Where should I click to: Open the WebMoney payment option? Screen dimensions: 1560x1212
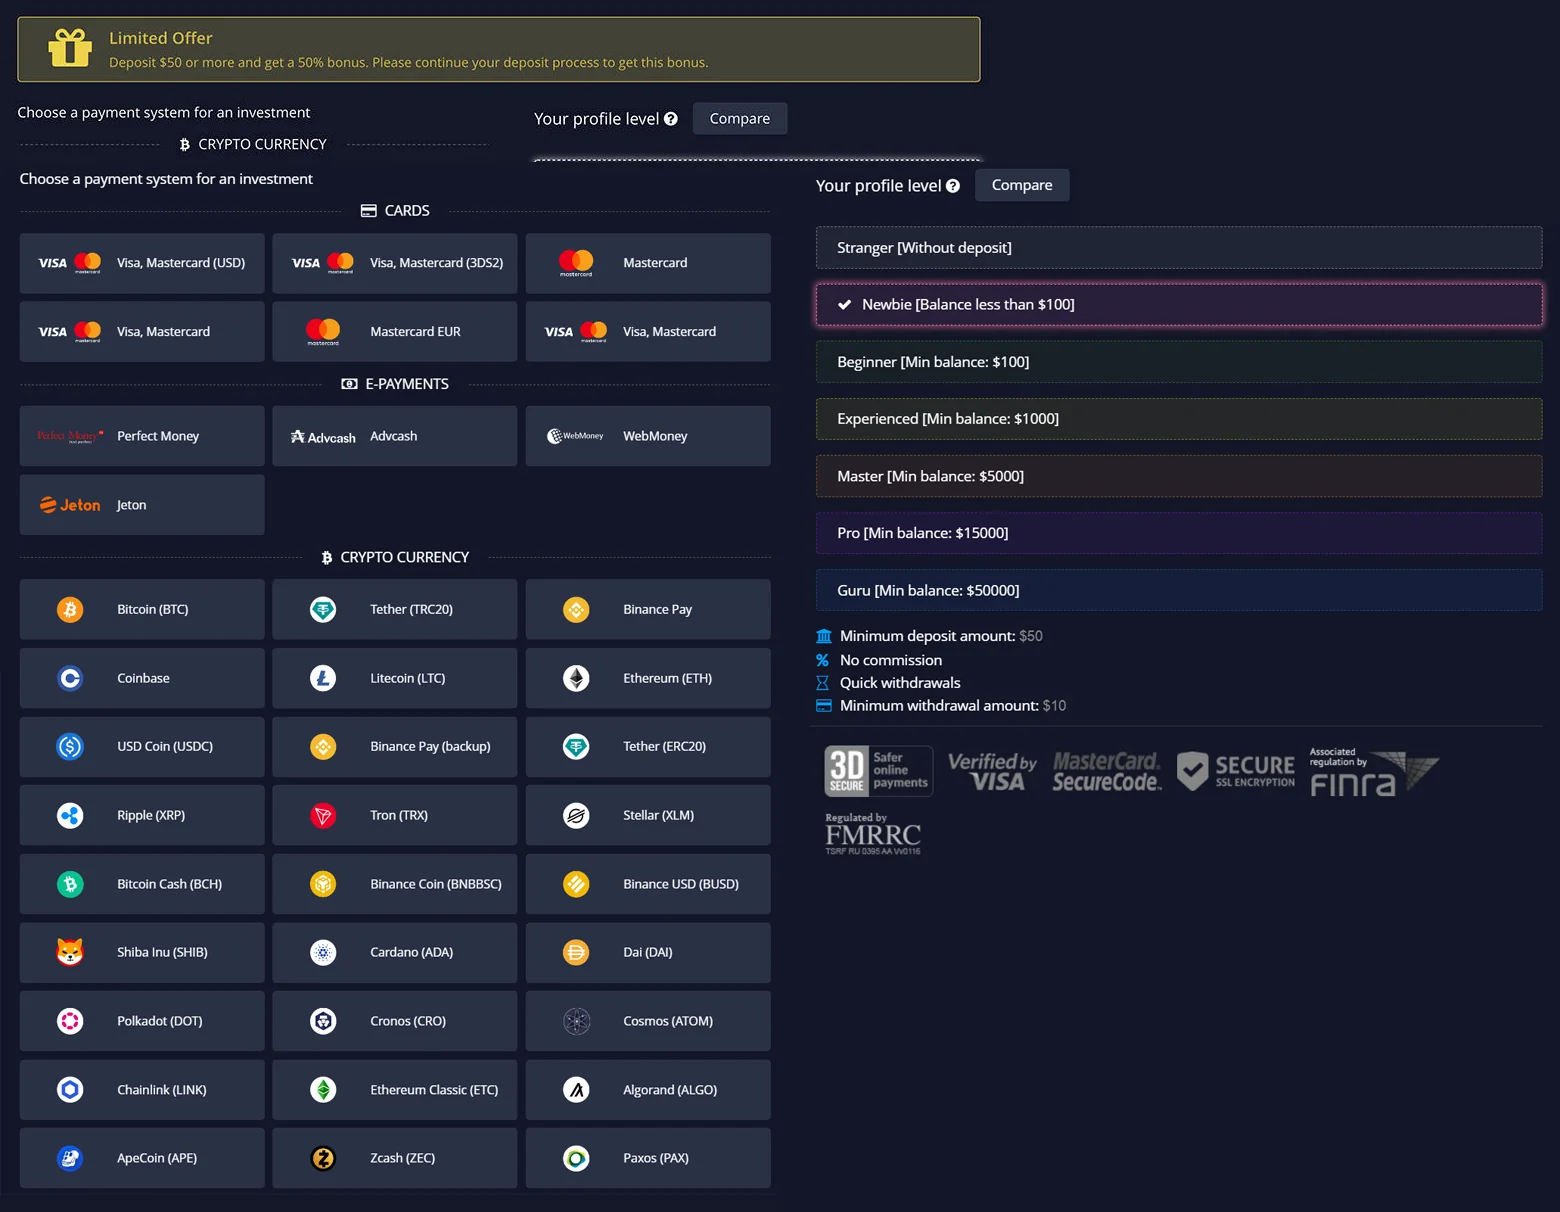tap(648, 436)
